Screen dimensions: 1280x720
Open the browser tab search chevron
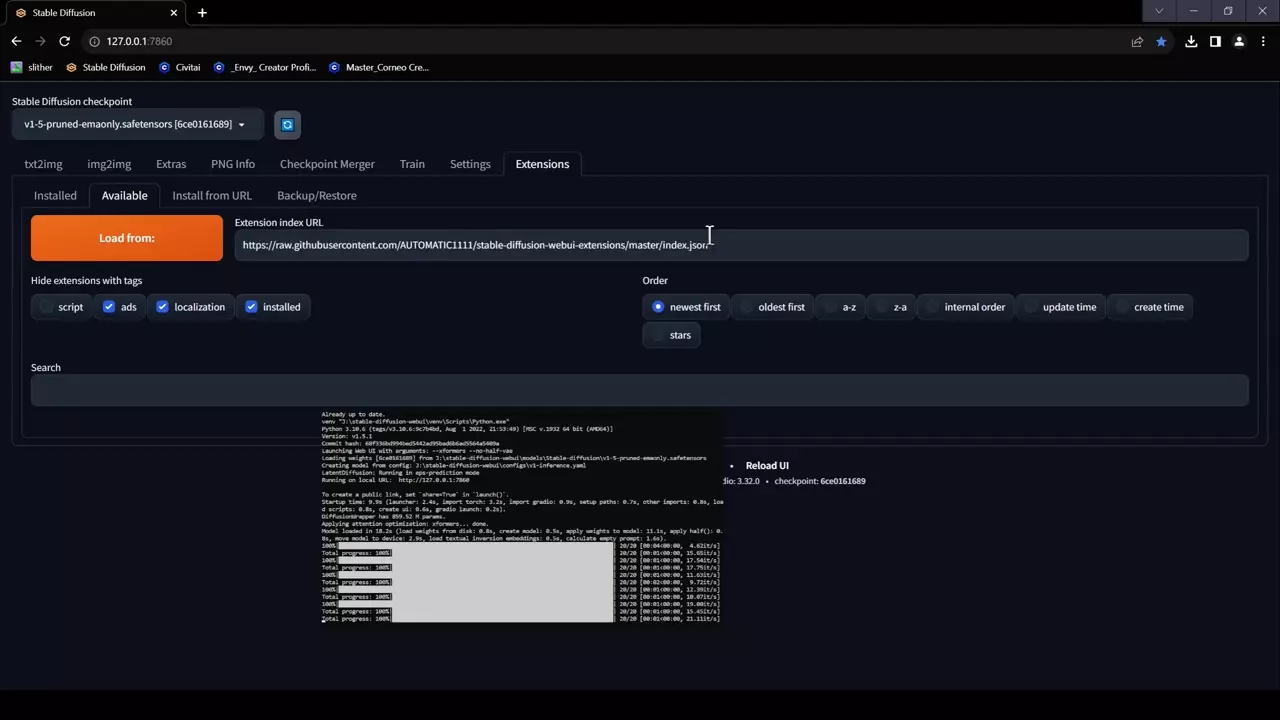click(x=1159, y=11)
